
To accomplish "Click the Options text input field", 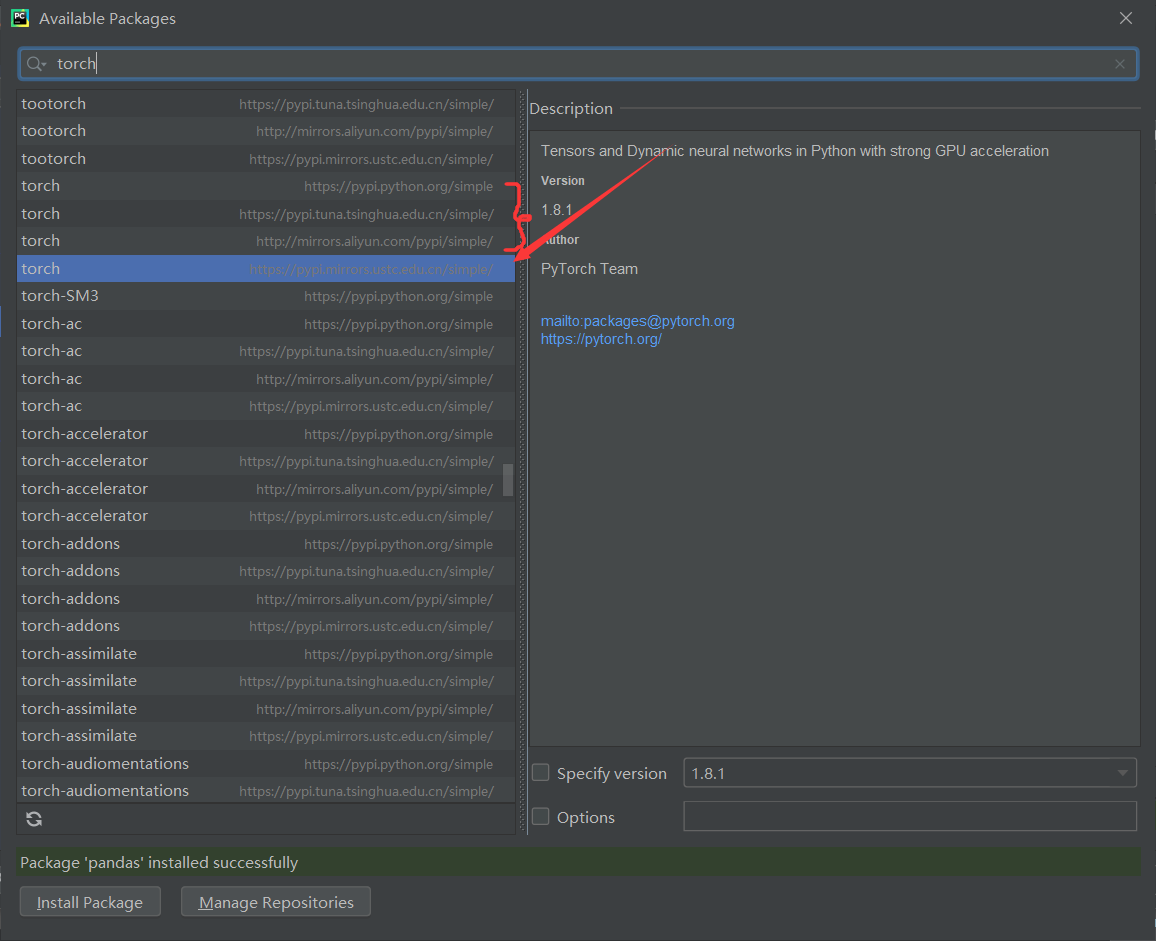I will tap(910, 816).
